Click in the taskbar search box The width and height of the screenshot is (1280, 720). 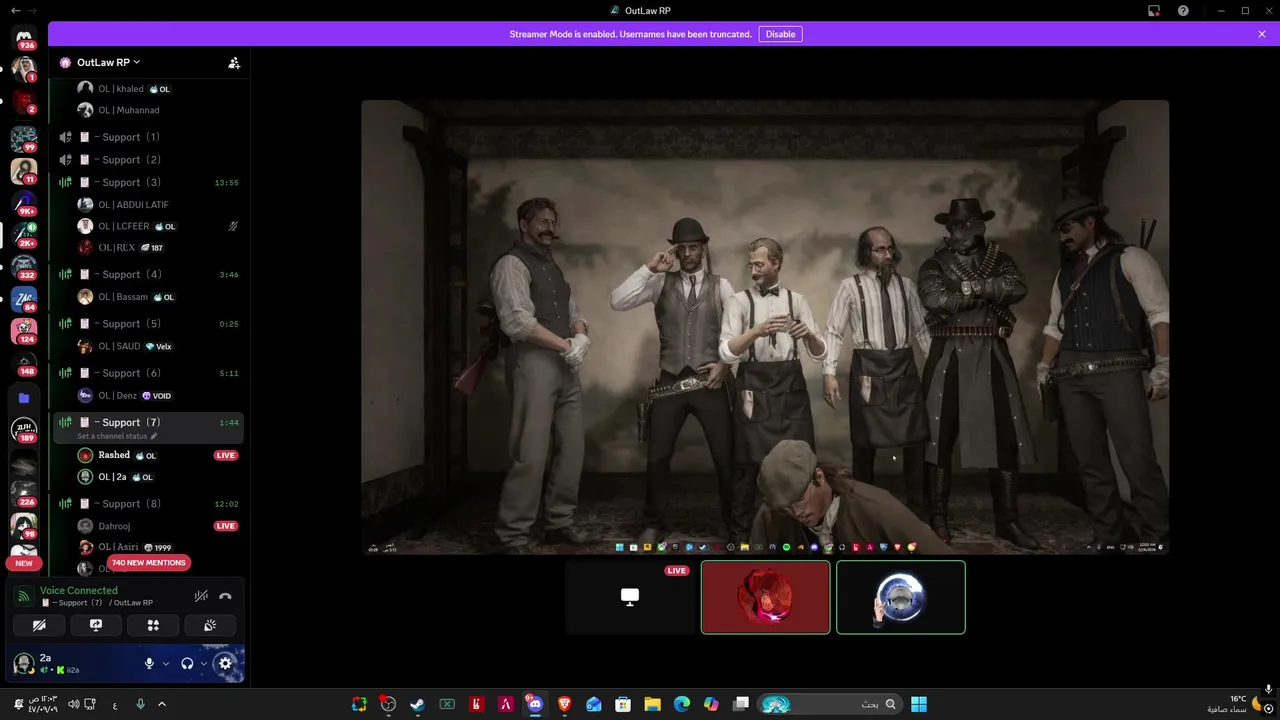(x=829, y=704)
